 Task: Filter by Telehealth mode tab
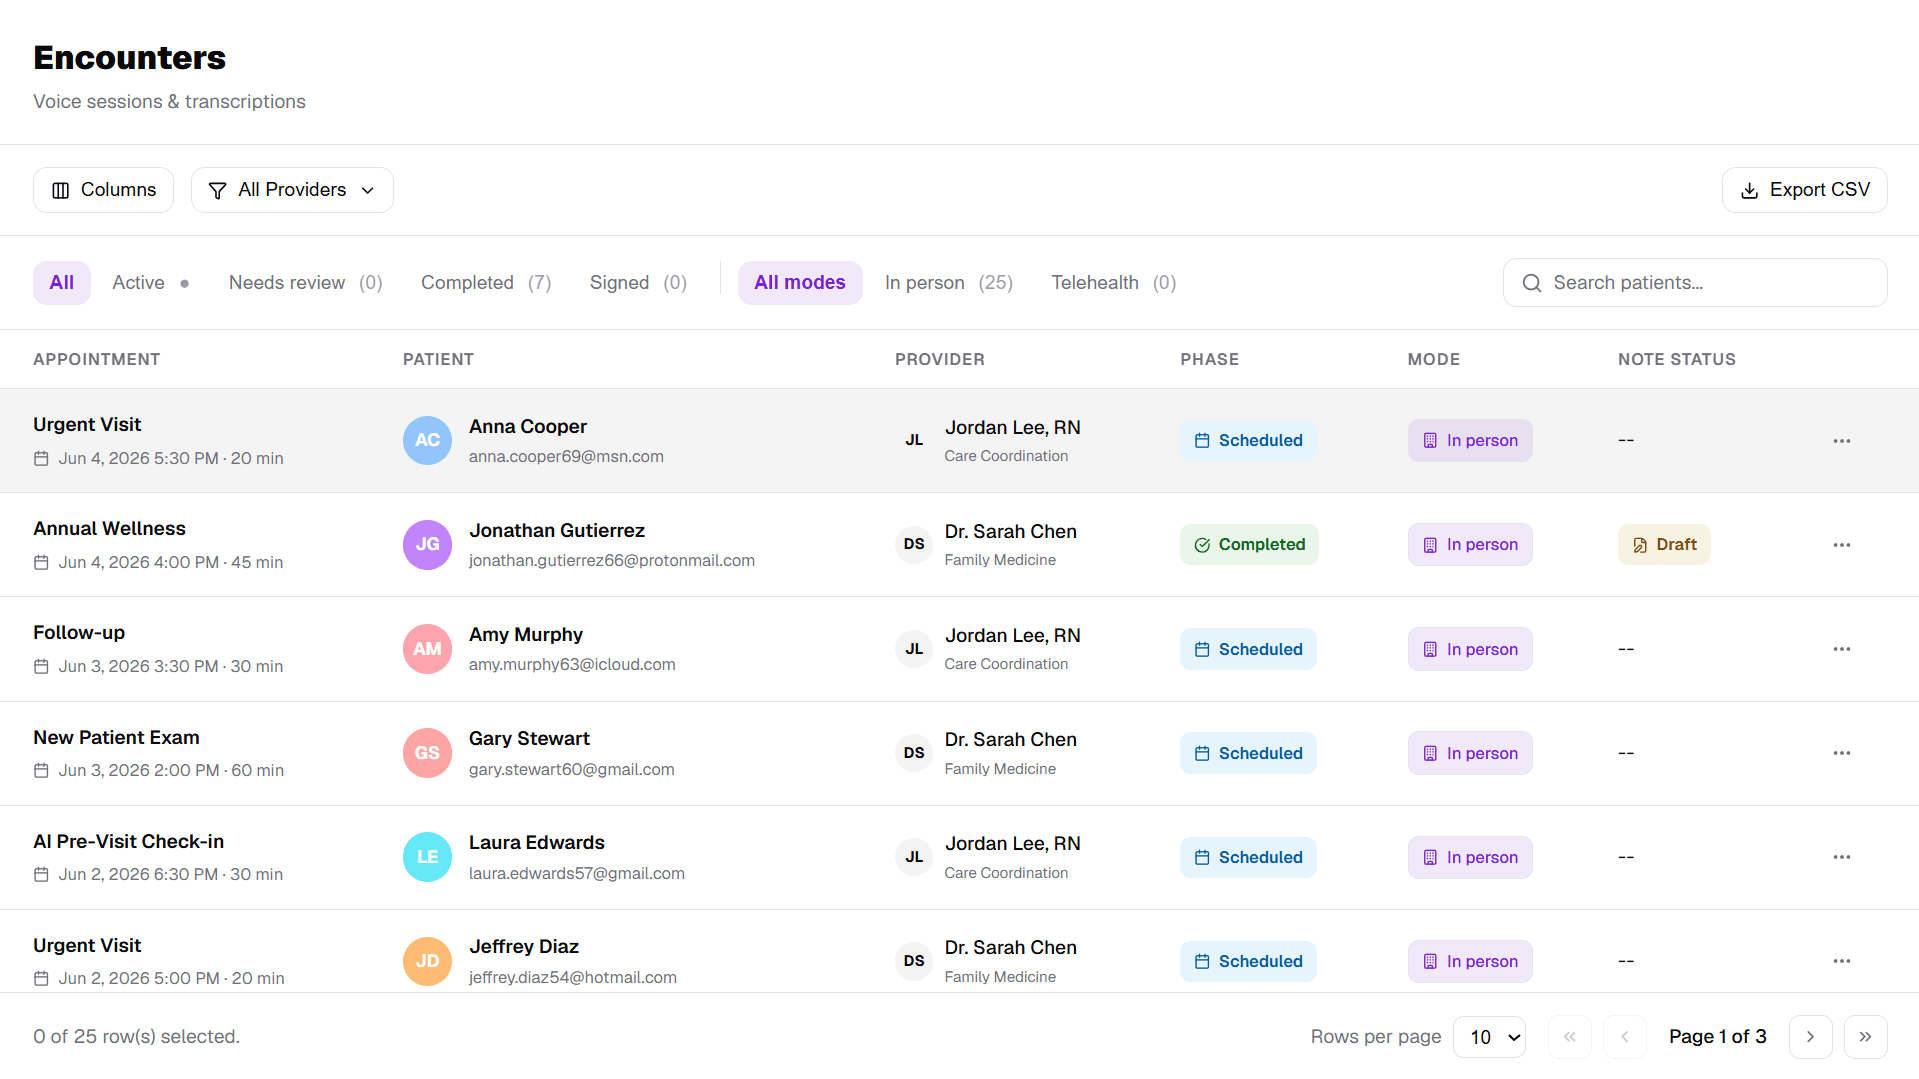1113,283
